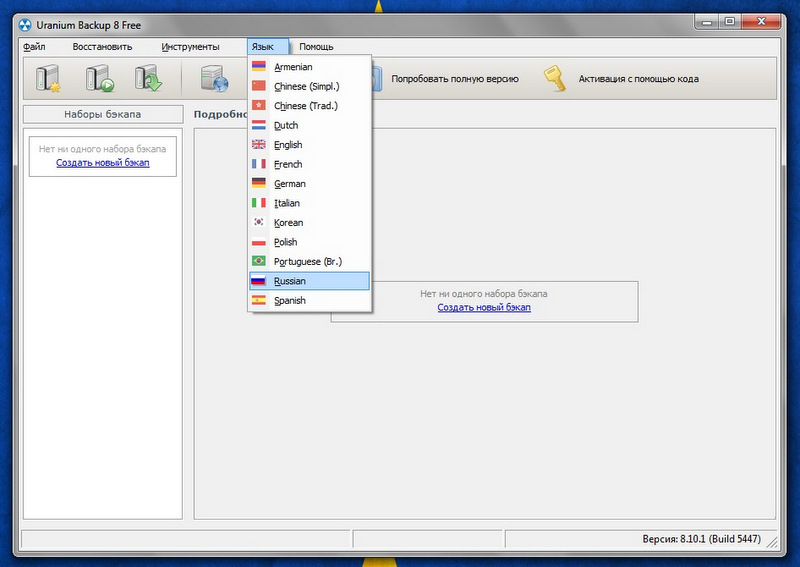Click the golden key activation icon
This screenshot has height=567, width=800.
[555, 79]
